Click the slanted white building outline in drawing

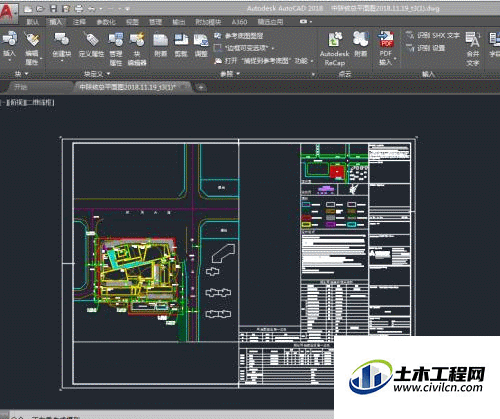click(x=223, y=253)
